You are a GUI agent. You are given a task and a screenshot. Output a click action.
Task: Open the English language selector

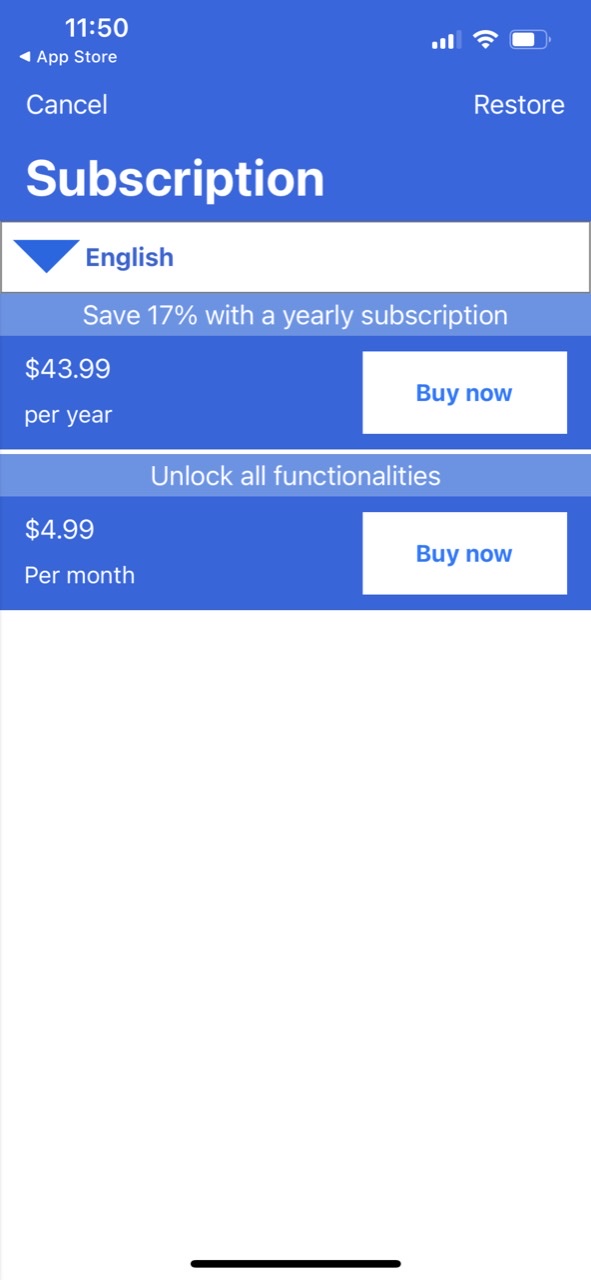[x=129, y=257]
